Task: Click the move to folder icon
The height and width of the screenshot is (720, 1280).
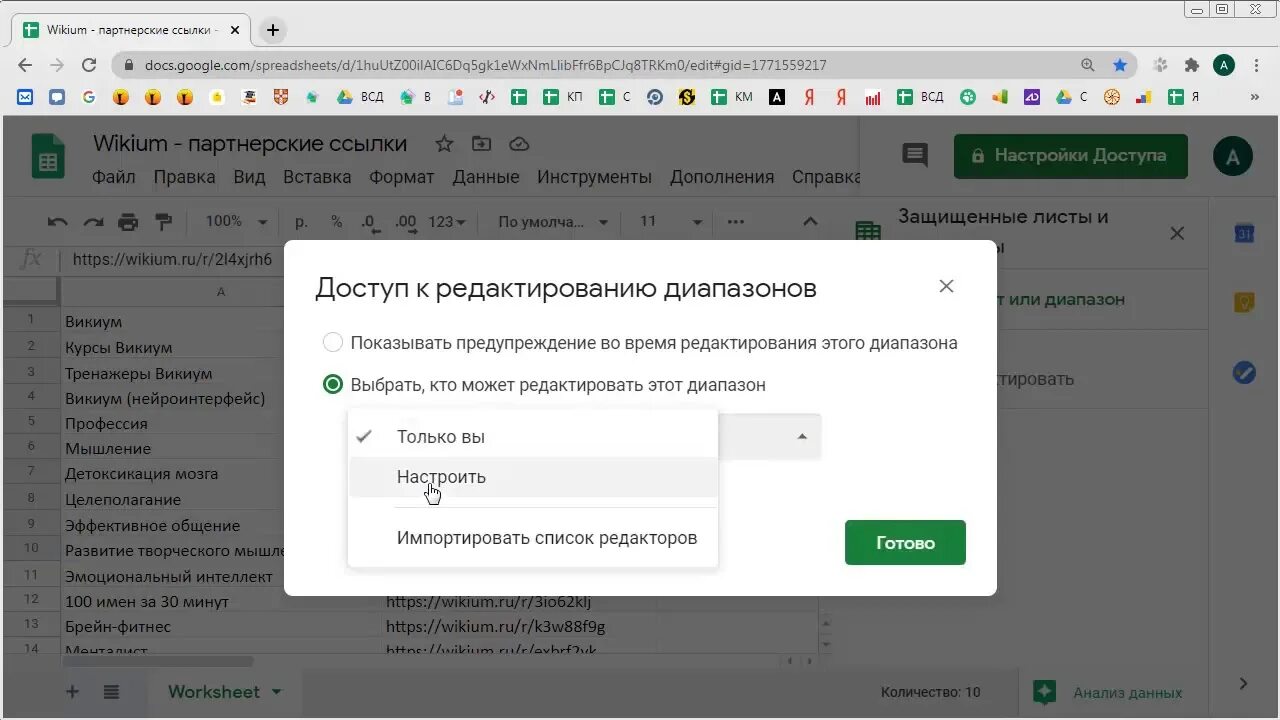Action: (482, 144)
